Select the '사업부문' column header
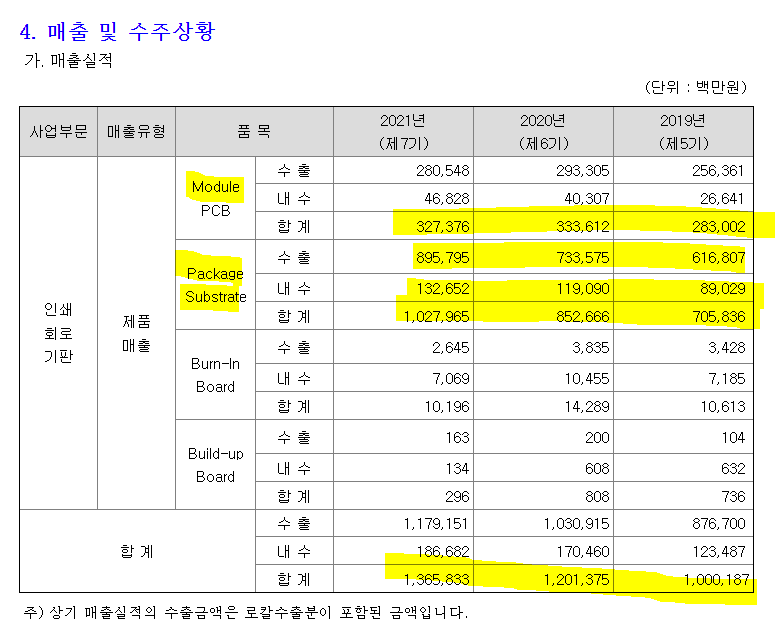 pyautogui.click(x=58, y=132)
